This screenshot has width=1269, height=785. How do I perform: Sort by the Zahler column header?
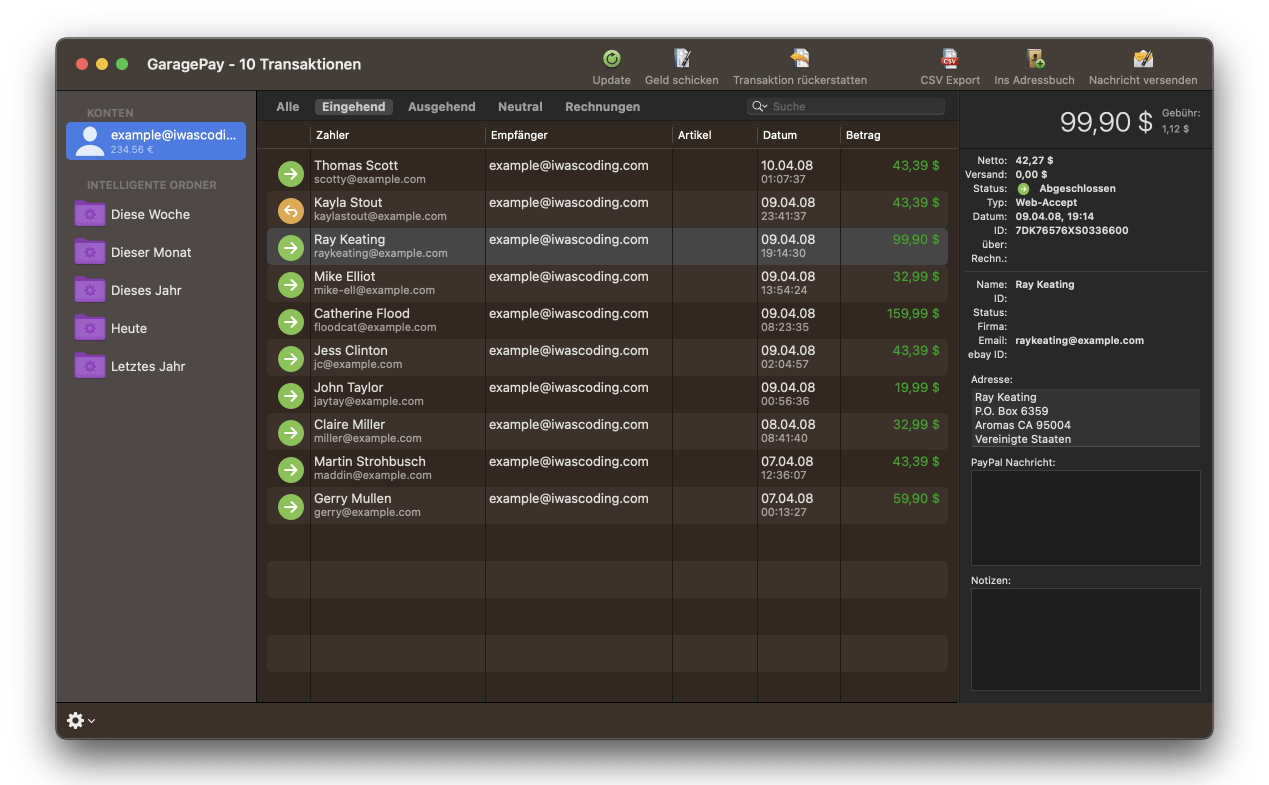(x=398, y=135)
